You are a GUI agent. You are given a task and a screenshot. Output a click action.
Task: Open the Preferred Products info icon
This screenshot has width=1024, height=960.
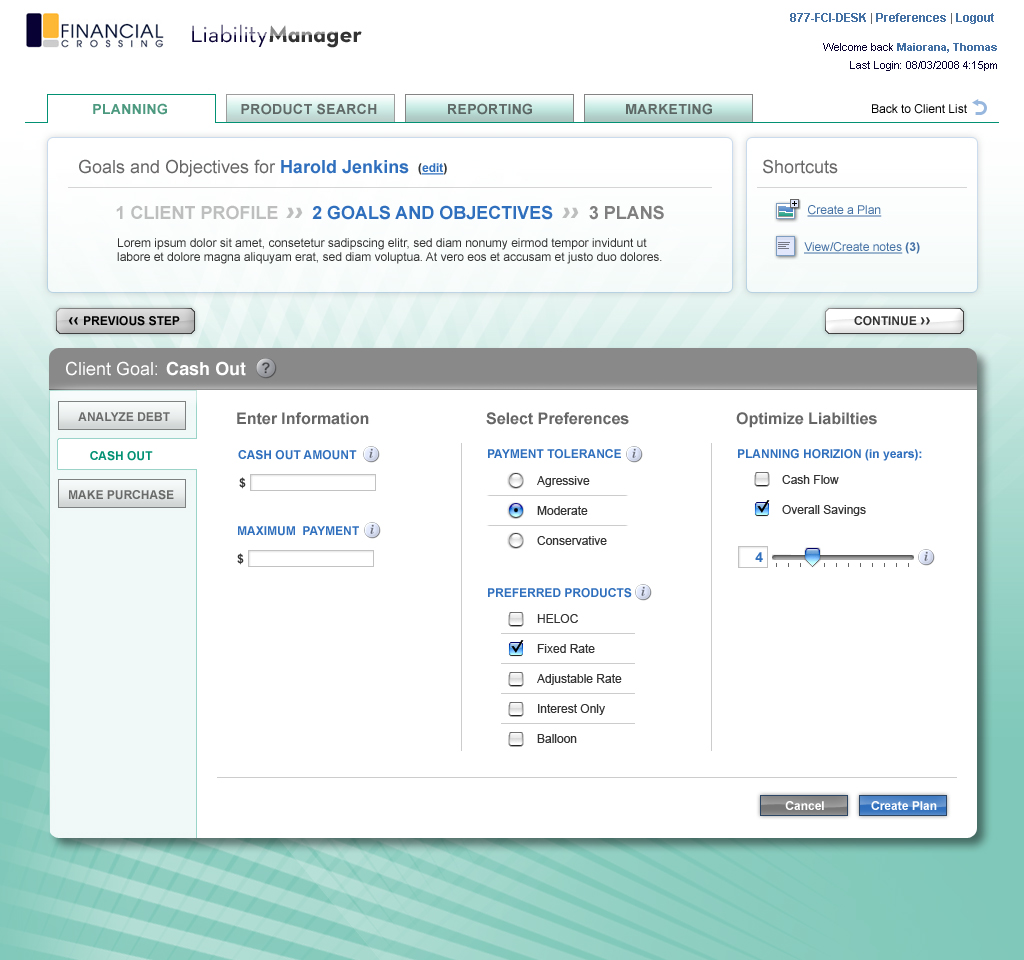(643, 592)
